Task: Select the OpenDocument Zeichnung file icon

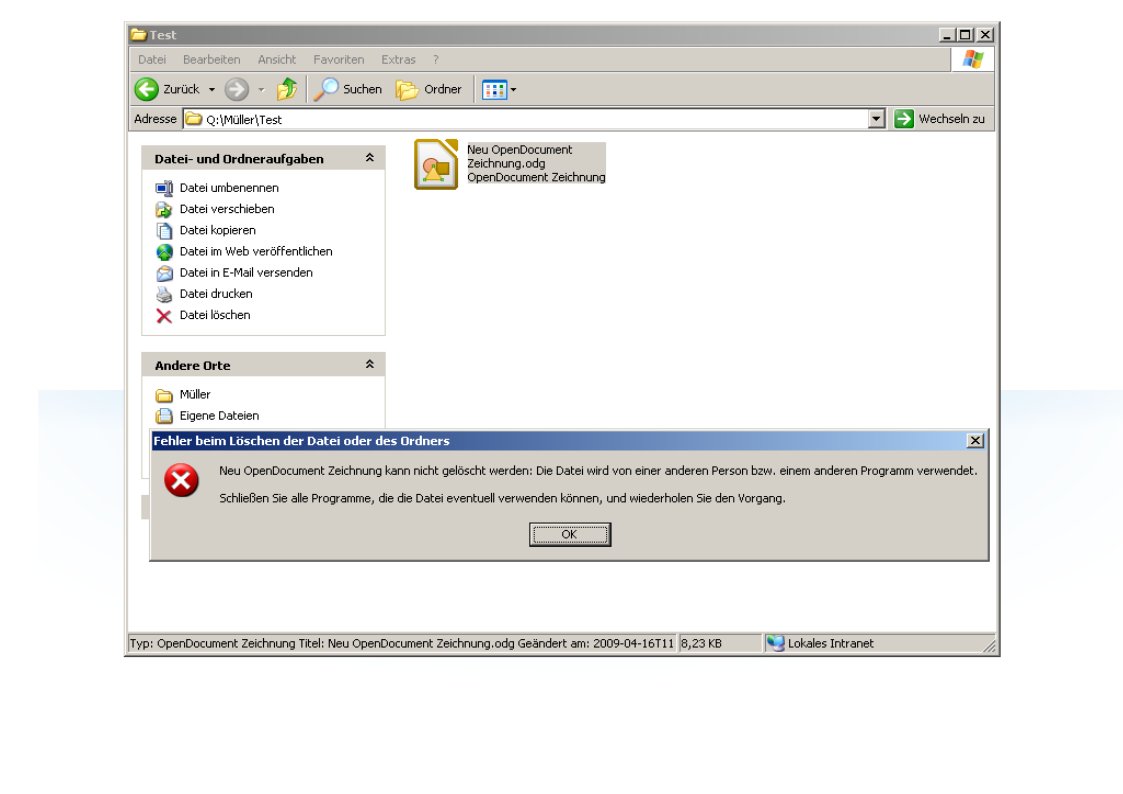Action: click(436, 164)
